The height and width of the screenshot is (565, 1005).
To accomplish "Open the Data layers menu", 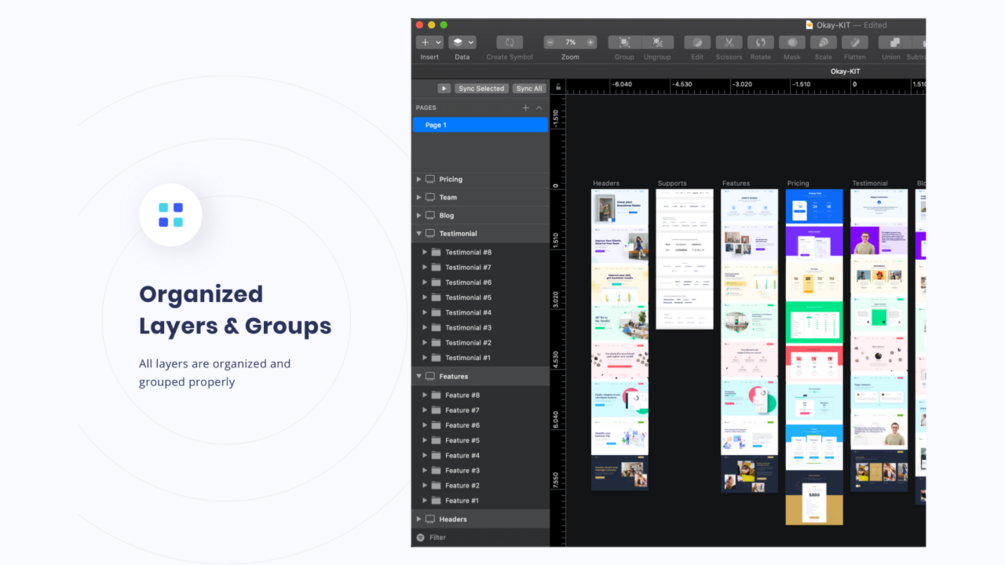I will (461, 42).
